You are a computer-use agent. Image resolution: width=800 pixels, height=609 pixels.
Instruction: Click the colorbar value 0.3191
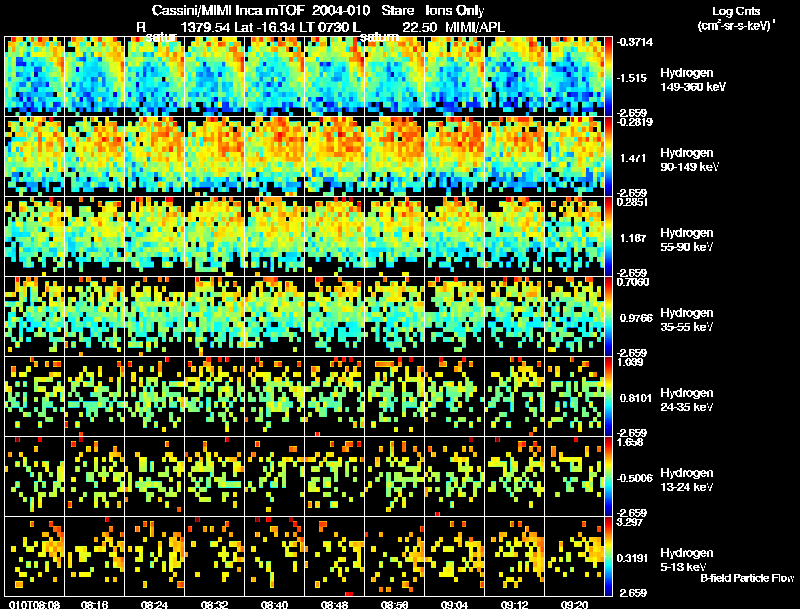(x=633, y=558)
